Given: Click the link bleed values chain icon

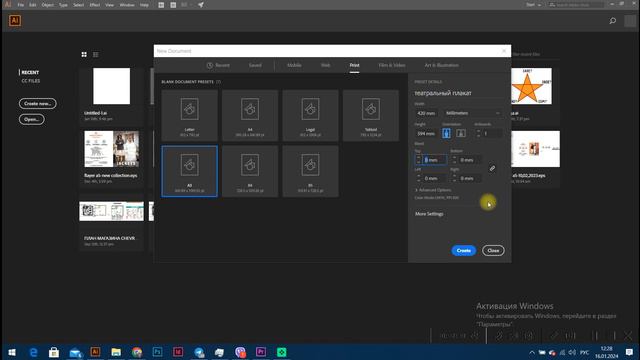Looking at the screenshot, I should pos(492,168).
